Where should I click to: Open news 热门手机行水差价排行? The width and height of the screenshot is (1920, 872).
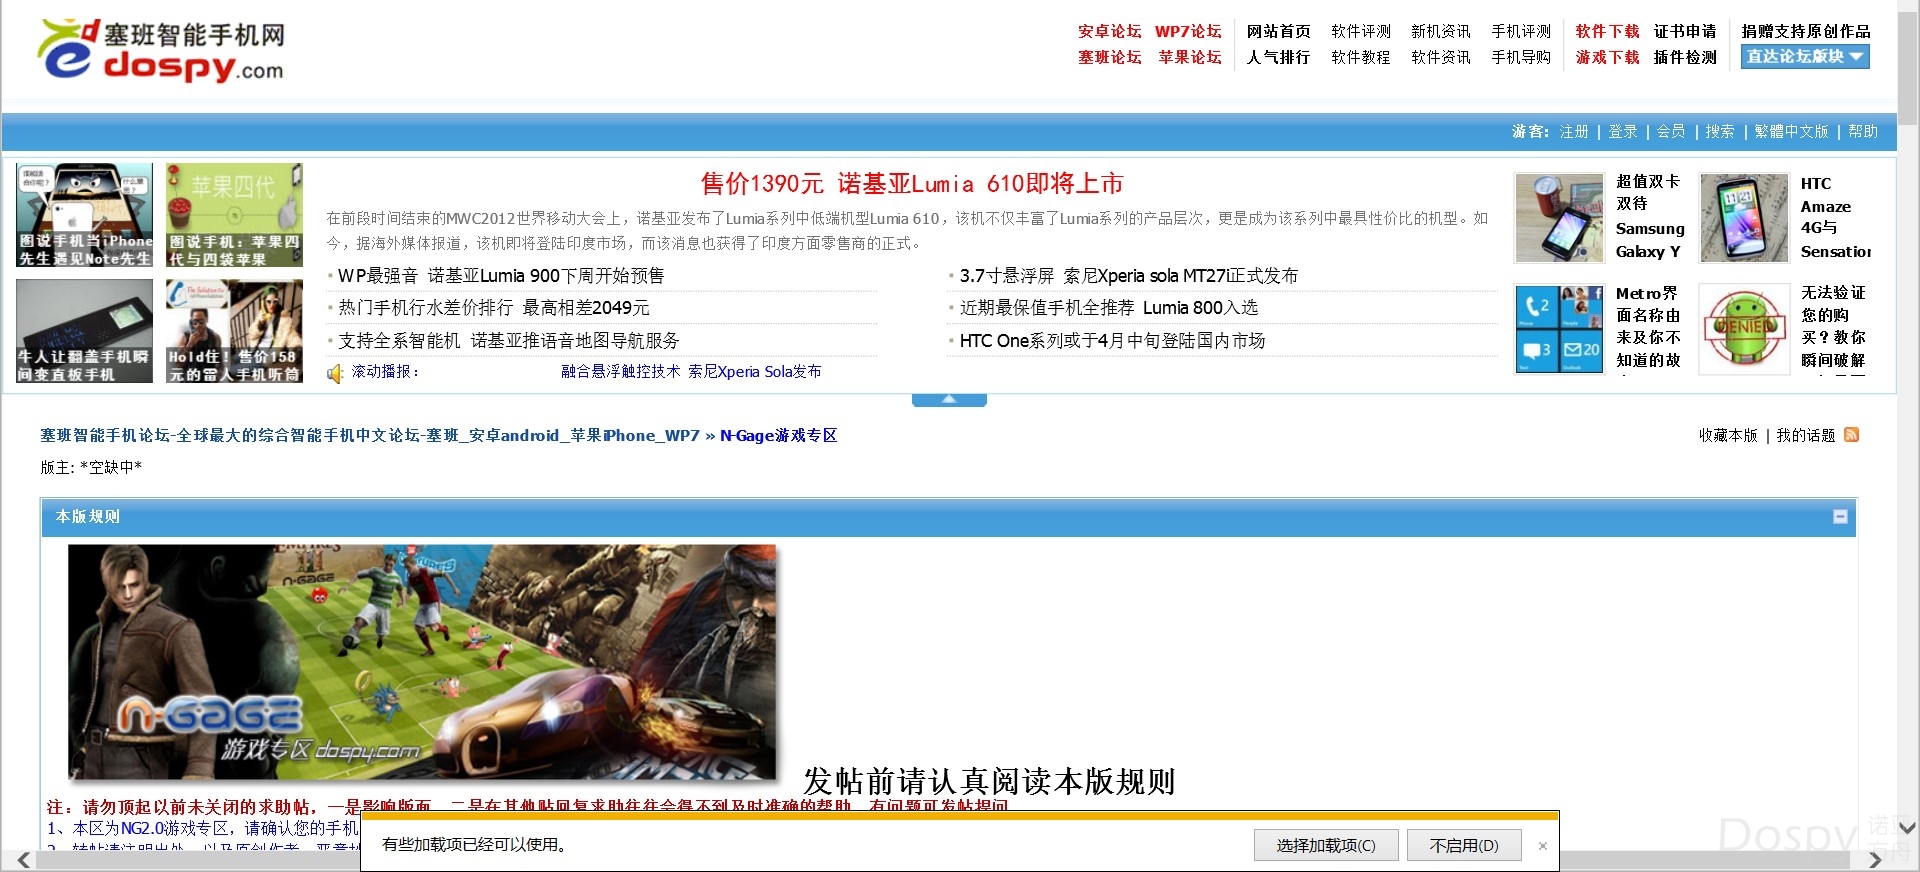coord(494,308)
